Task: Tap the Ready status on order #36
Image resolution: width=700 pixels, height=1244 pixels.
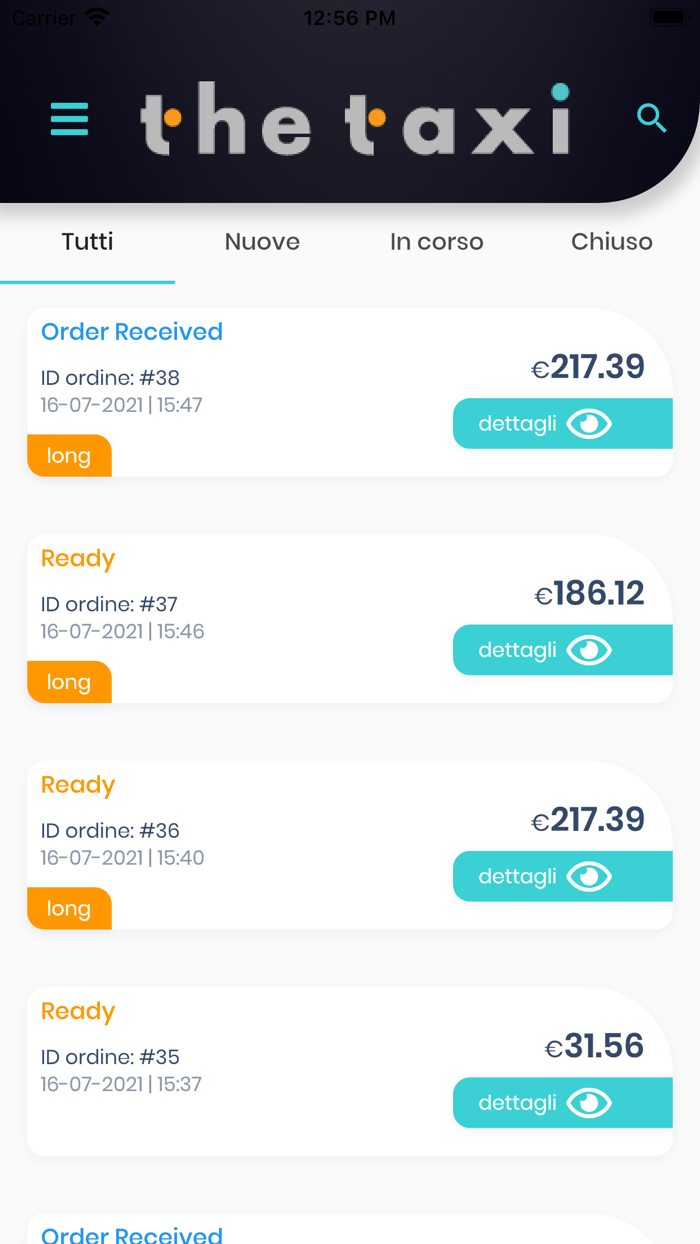Action: pos(78,785)
